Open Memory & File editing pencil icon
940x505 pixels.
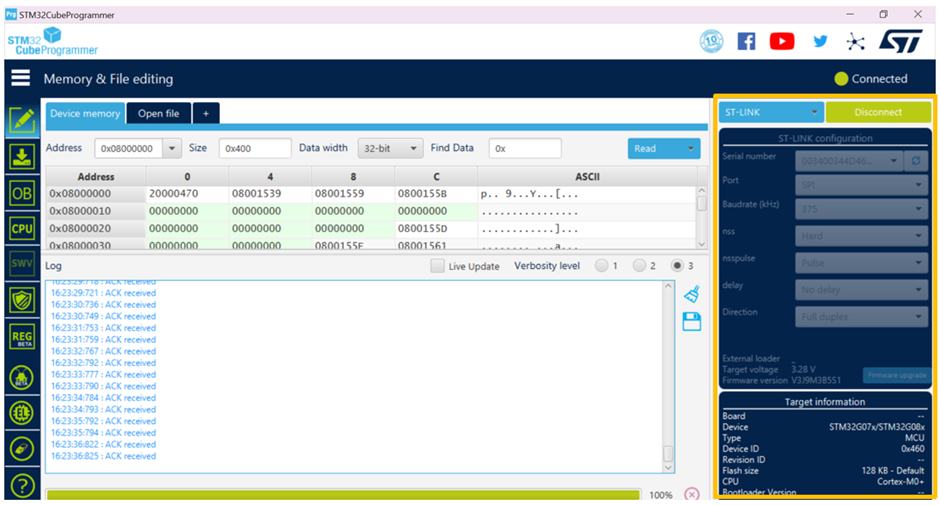coord(22,121)
